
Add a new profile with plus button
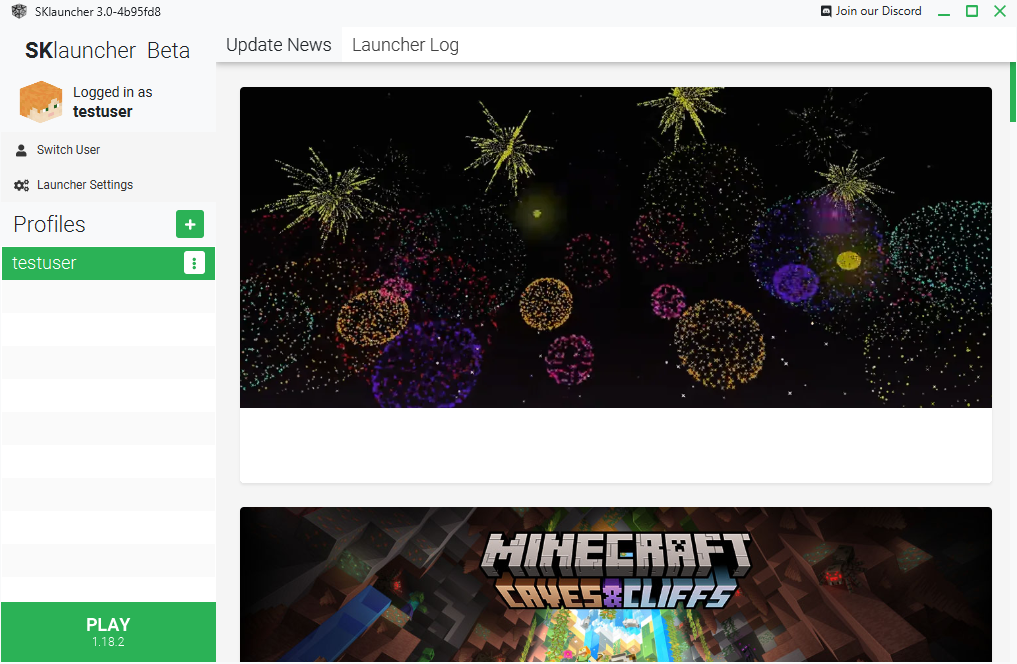click(190, 224)
